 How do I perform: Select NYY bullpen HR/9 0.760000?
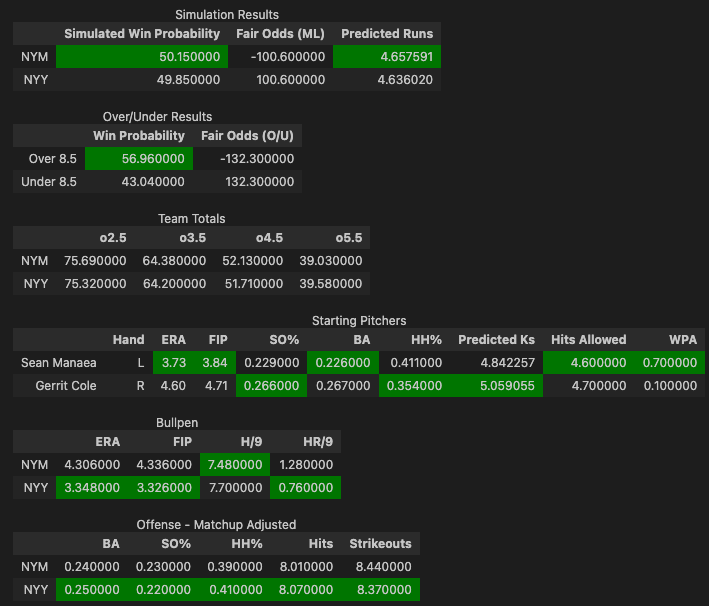306,488
